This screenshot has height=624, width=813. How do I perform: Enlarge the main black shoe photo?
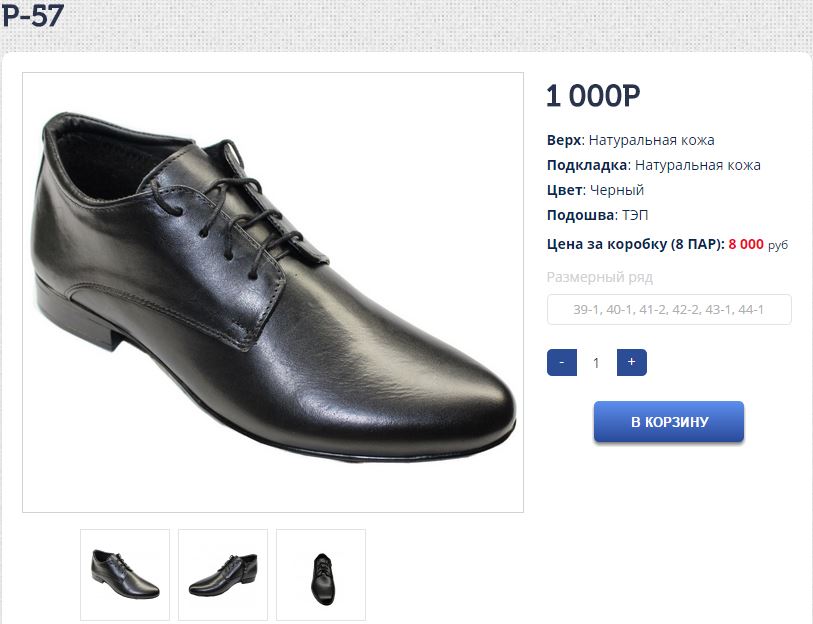tap(273, 292)
